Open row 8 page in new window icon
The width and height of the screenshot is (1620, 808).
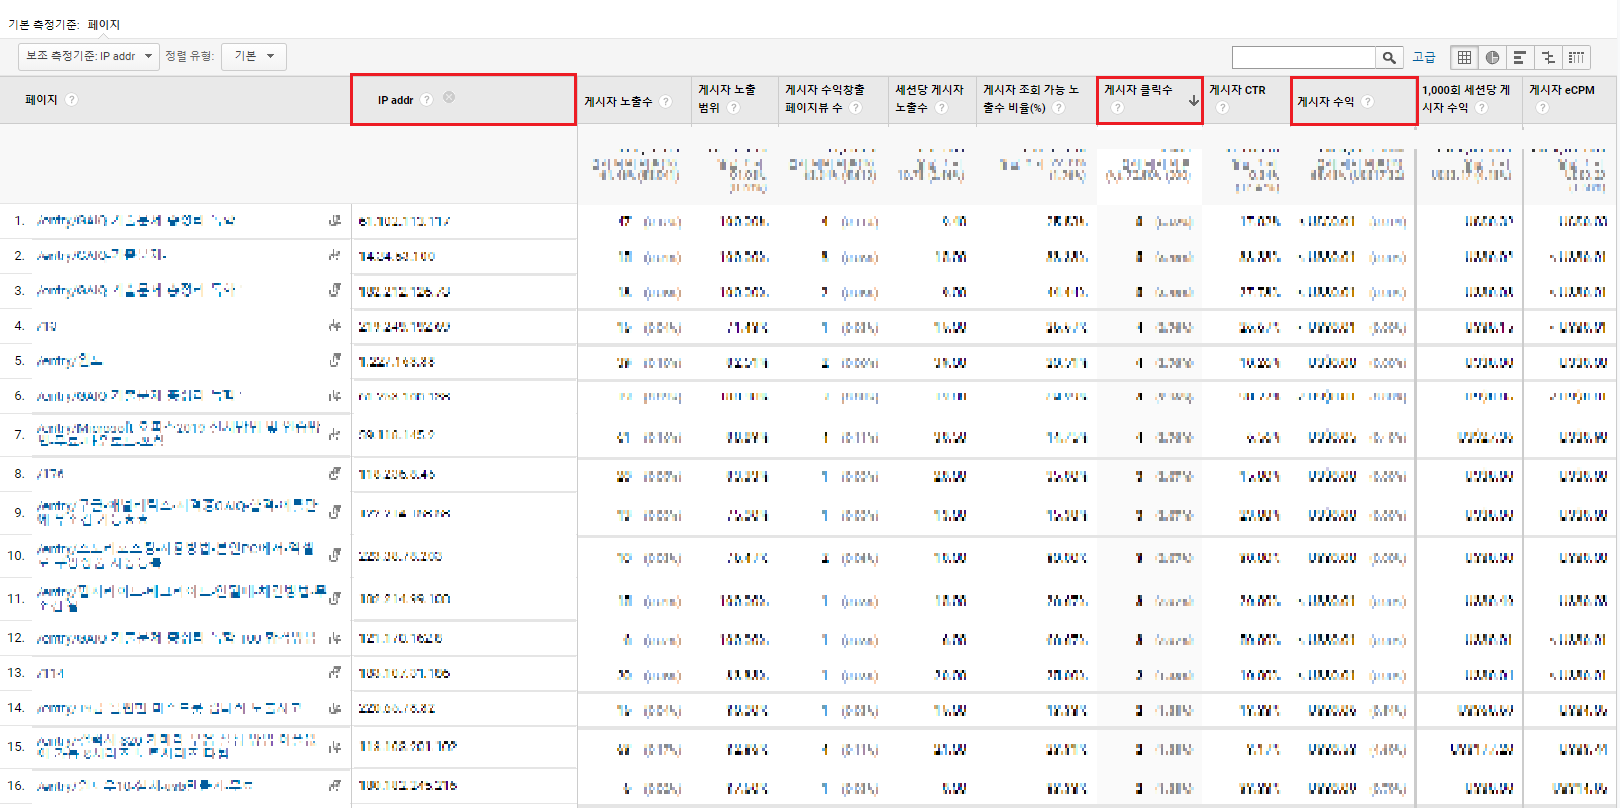[335, 473]
